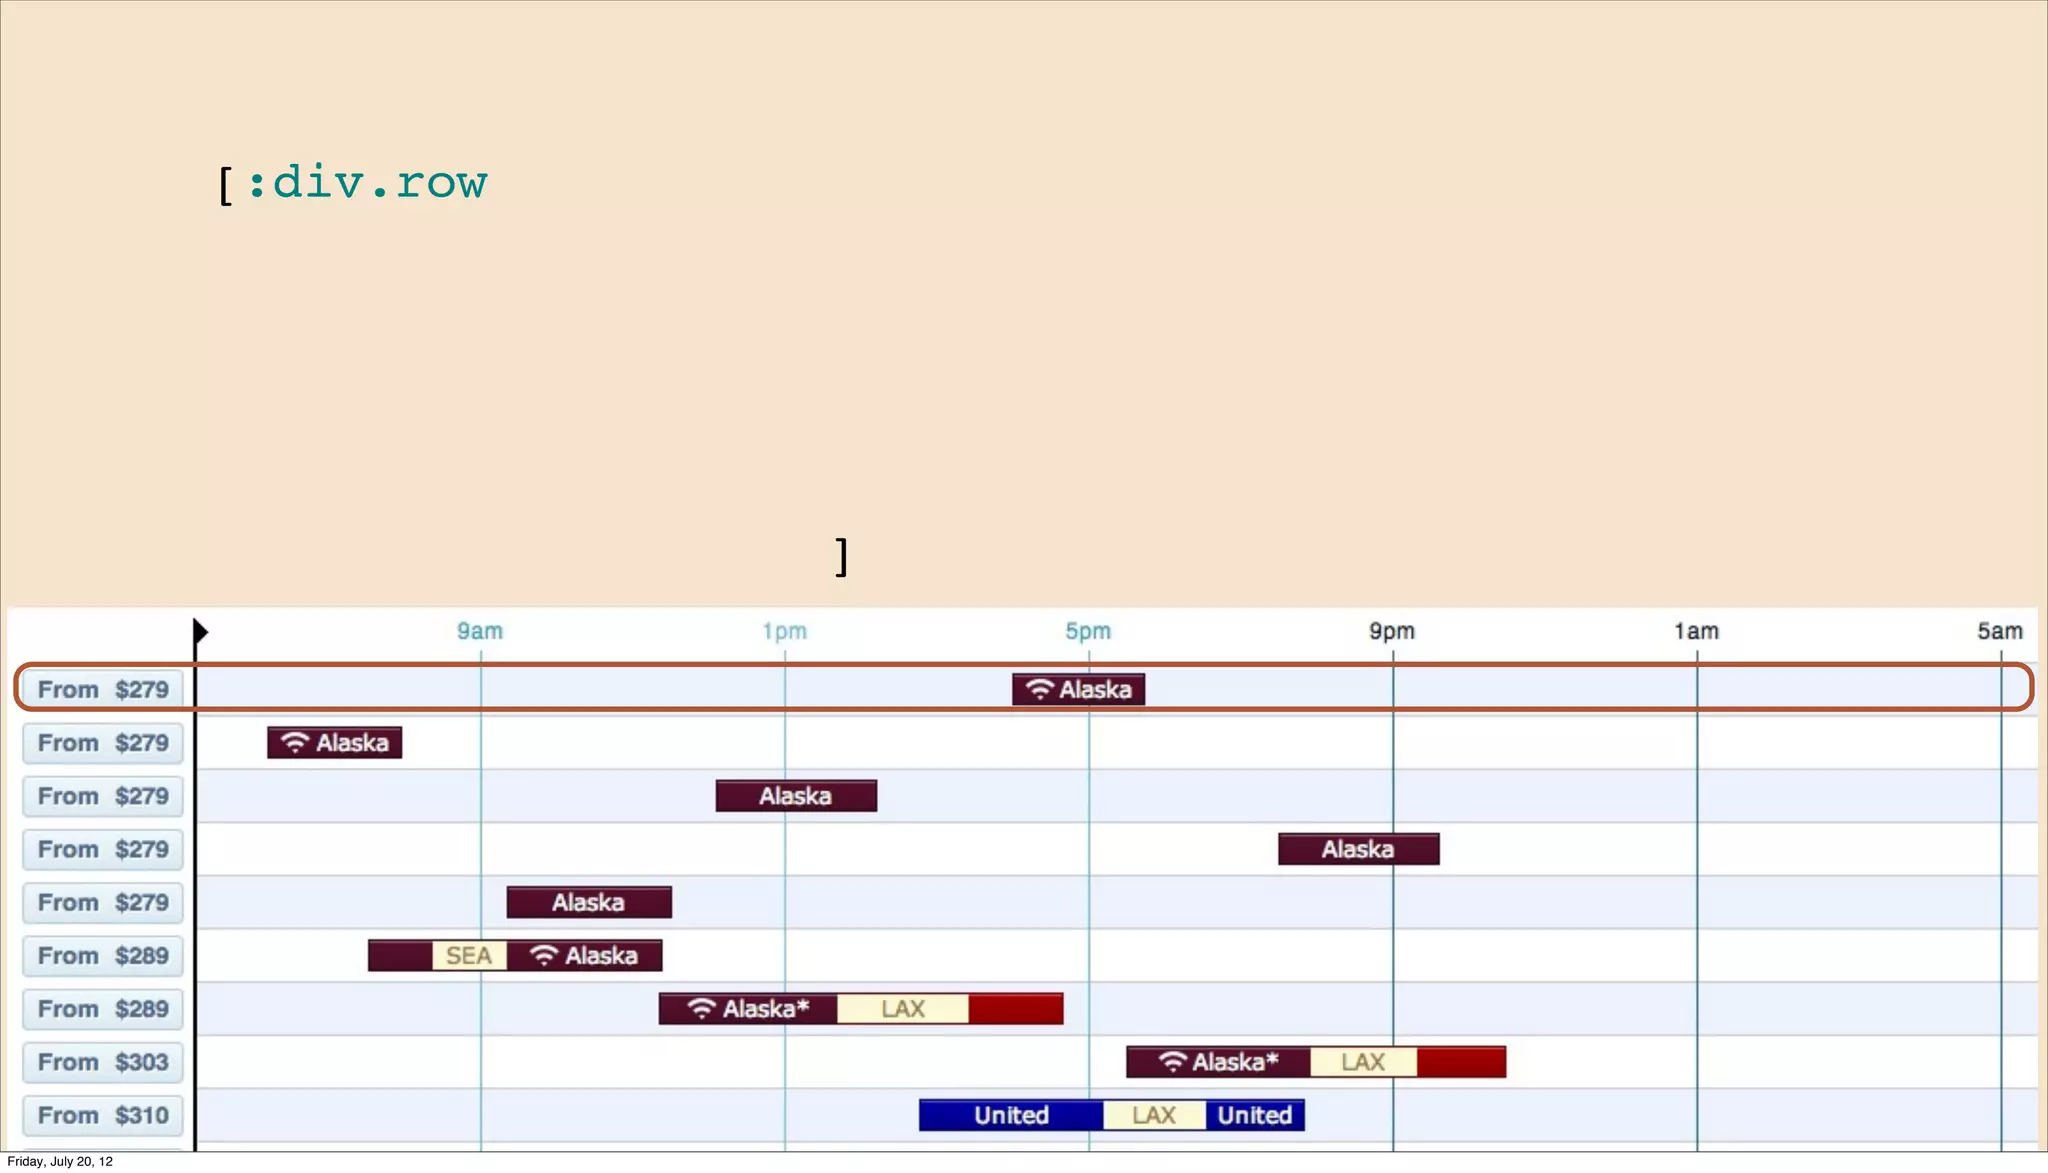Screen dimensions: 2048x1173
Task: Click the second United flight segment
Action: point(1255,1115)
